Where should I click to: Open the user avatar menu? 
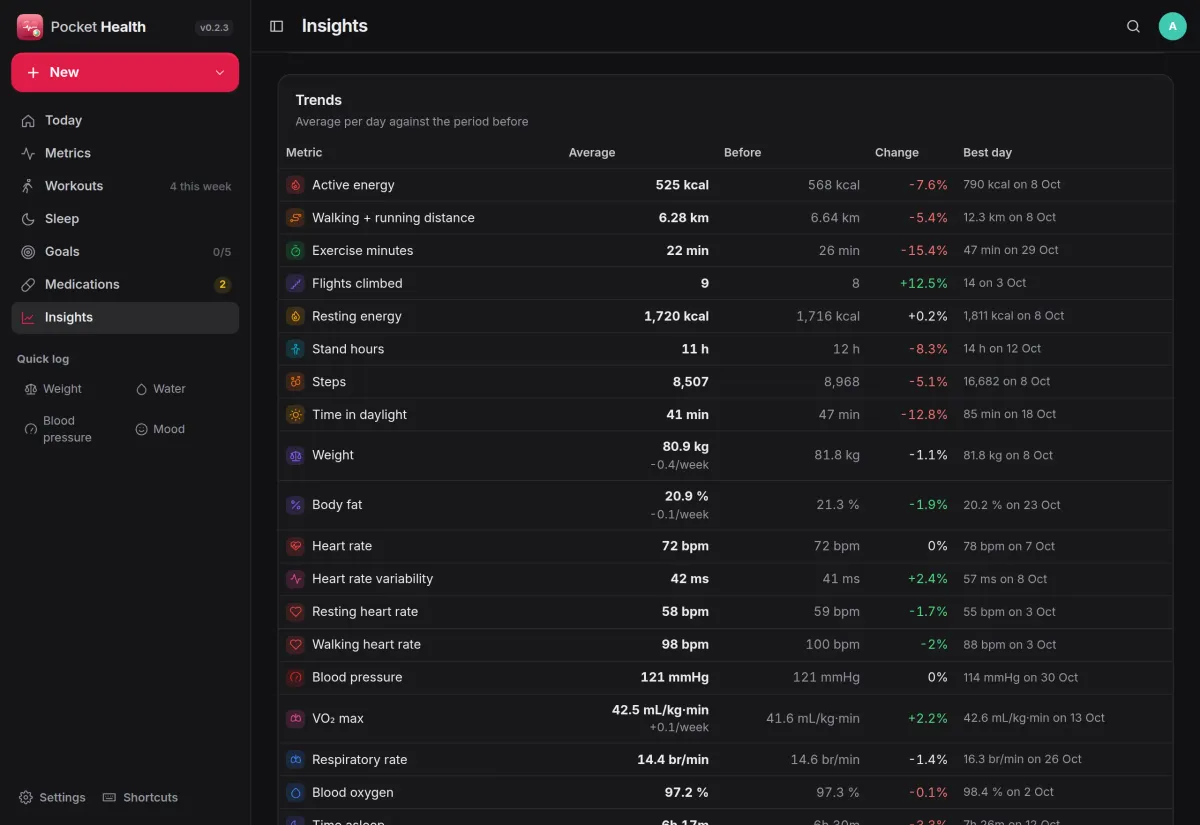point(1172,26)
